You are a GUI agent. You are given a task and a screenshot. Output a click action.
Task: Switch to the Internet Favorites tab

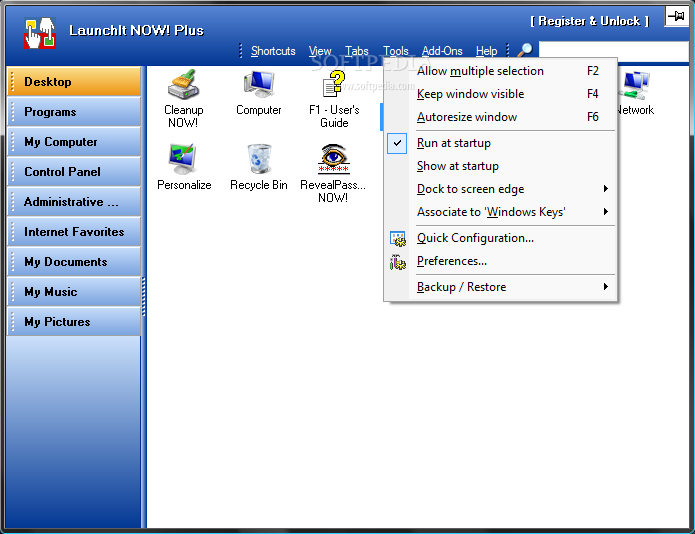tap(74, 232)
